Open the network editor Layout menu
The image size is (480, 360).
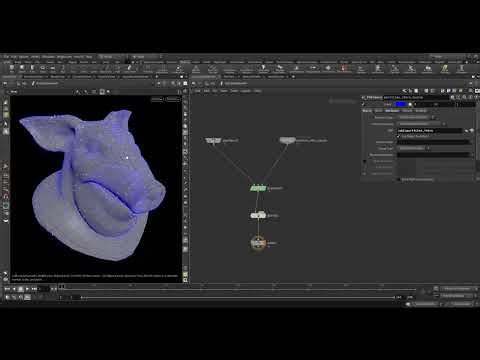click(x=246, y=91)
